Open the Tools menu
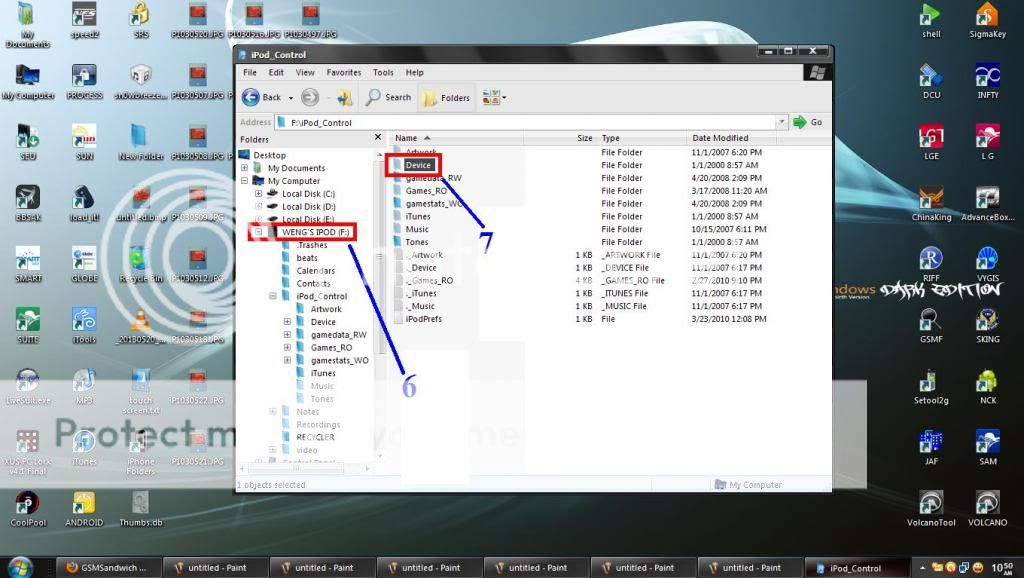Screen dimensions: 1024x578 pos(383,72)
